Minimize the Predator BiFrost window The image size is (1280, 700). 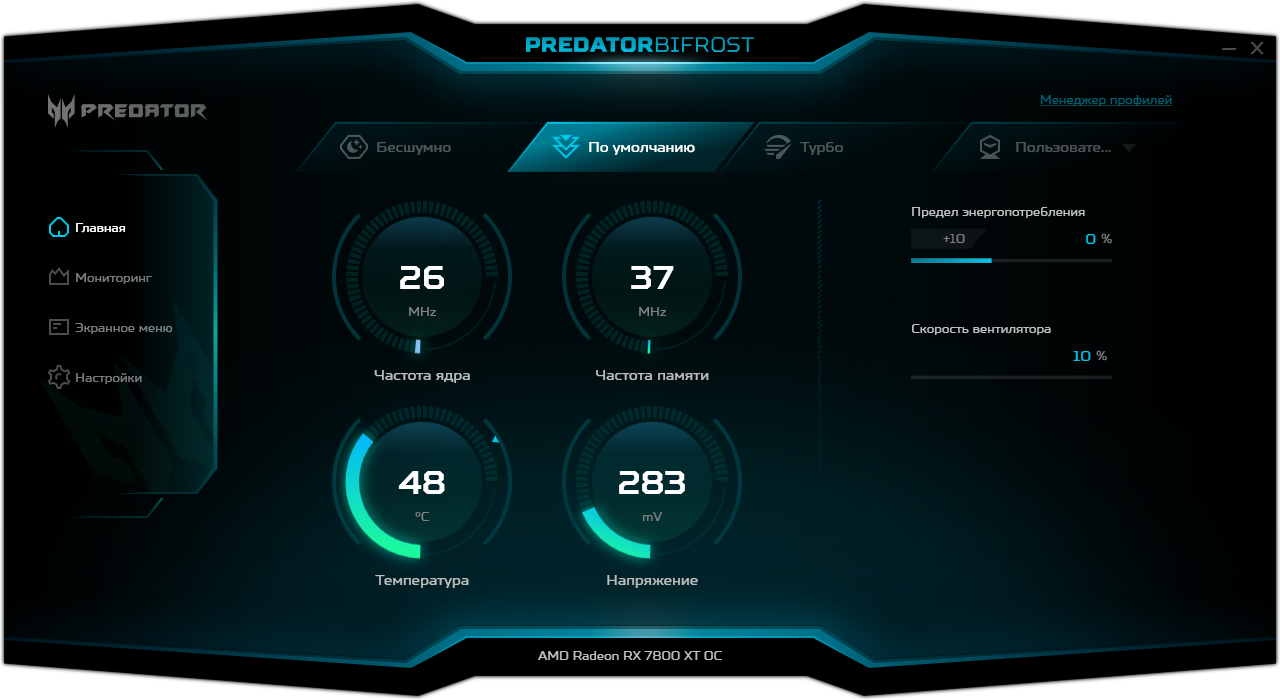pos(1231,47)
